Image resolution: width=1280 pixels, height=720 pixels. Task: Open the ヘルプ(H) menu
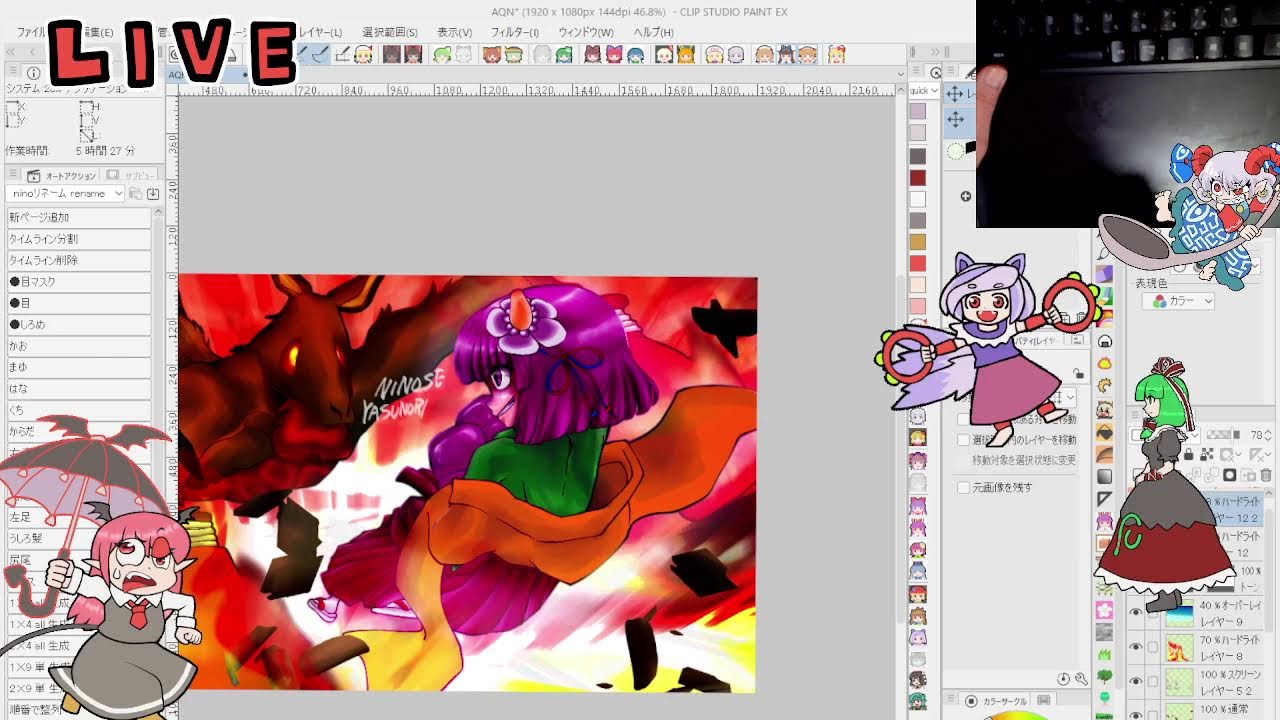653,32
